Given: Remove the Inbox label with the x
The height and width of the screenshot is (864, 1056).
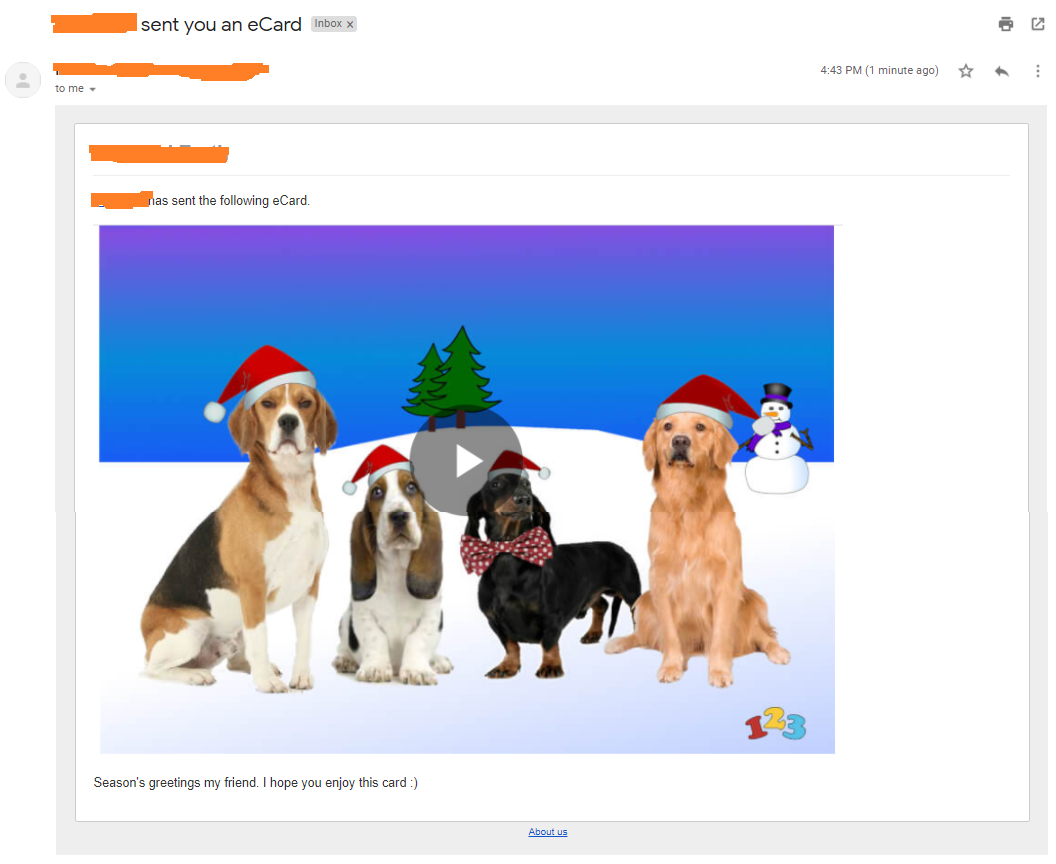Looking at the screenshot, I should tap(350, 24).
